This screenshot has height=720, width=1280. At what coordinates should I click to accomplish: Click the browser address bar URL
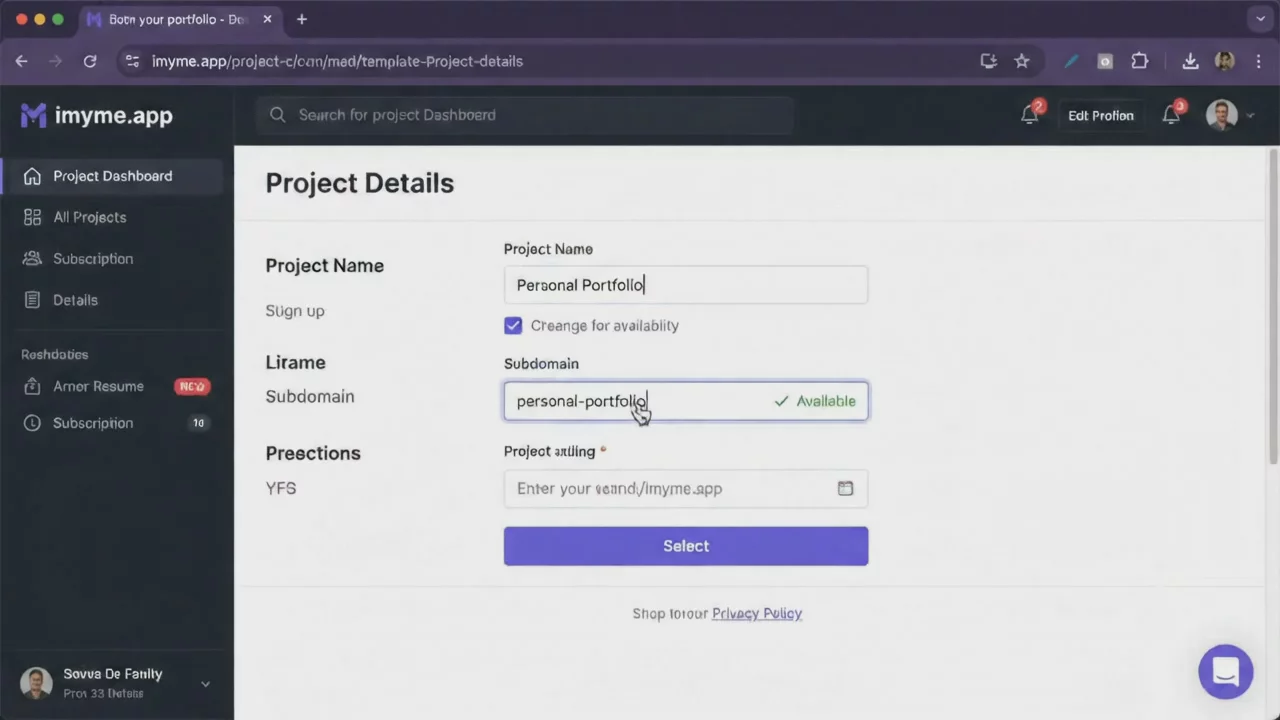[337, 61]
